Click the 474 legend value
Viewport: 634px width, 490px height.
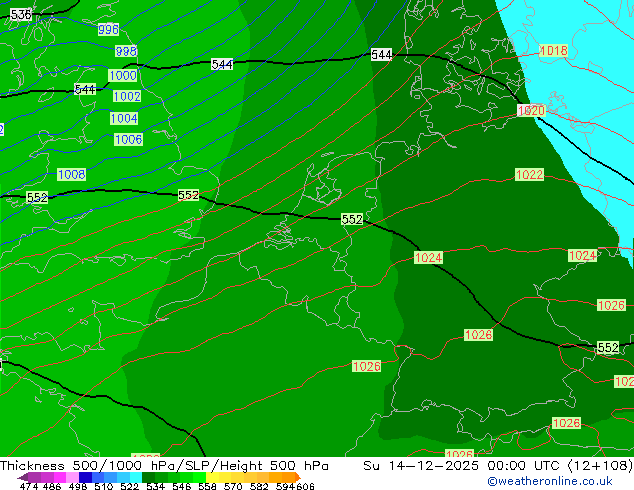(x=29, y=486)
